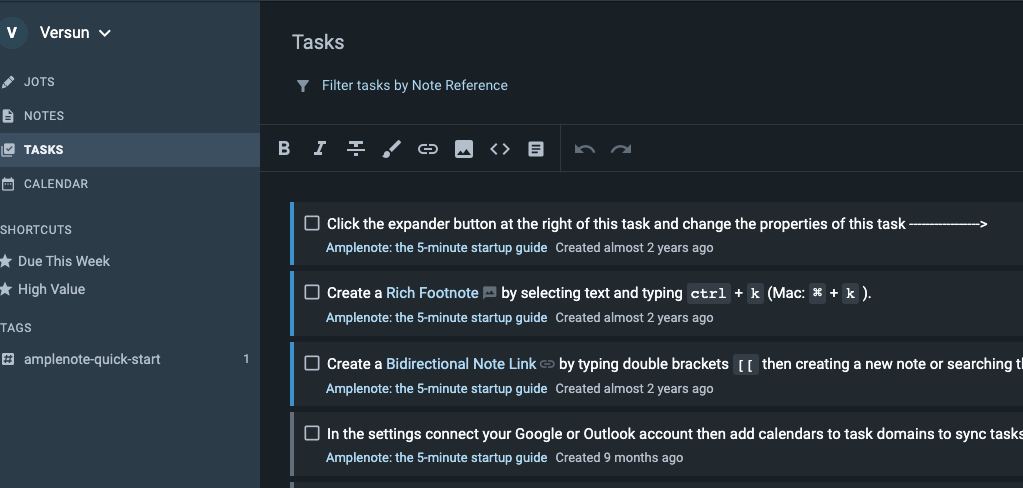Image resolution: width=1023 pixels, height=488 pixels.
Task: Open the Rich Footnote link
Action: (432, 293)
